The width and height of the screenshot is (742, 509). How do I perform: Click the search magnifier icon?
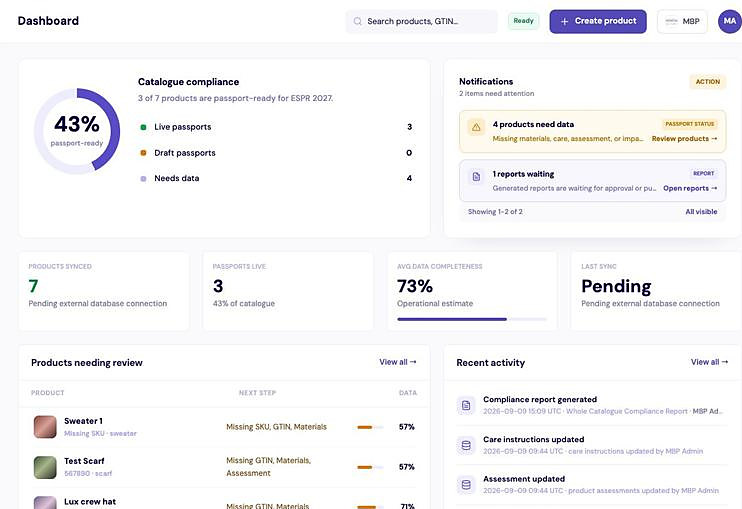pyautogui.click(x=358, y=21)
